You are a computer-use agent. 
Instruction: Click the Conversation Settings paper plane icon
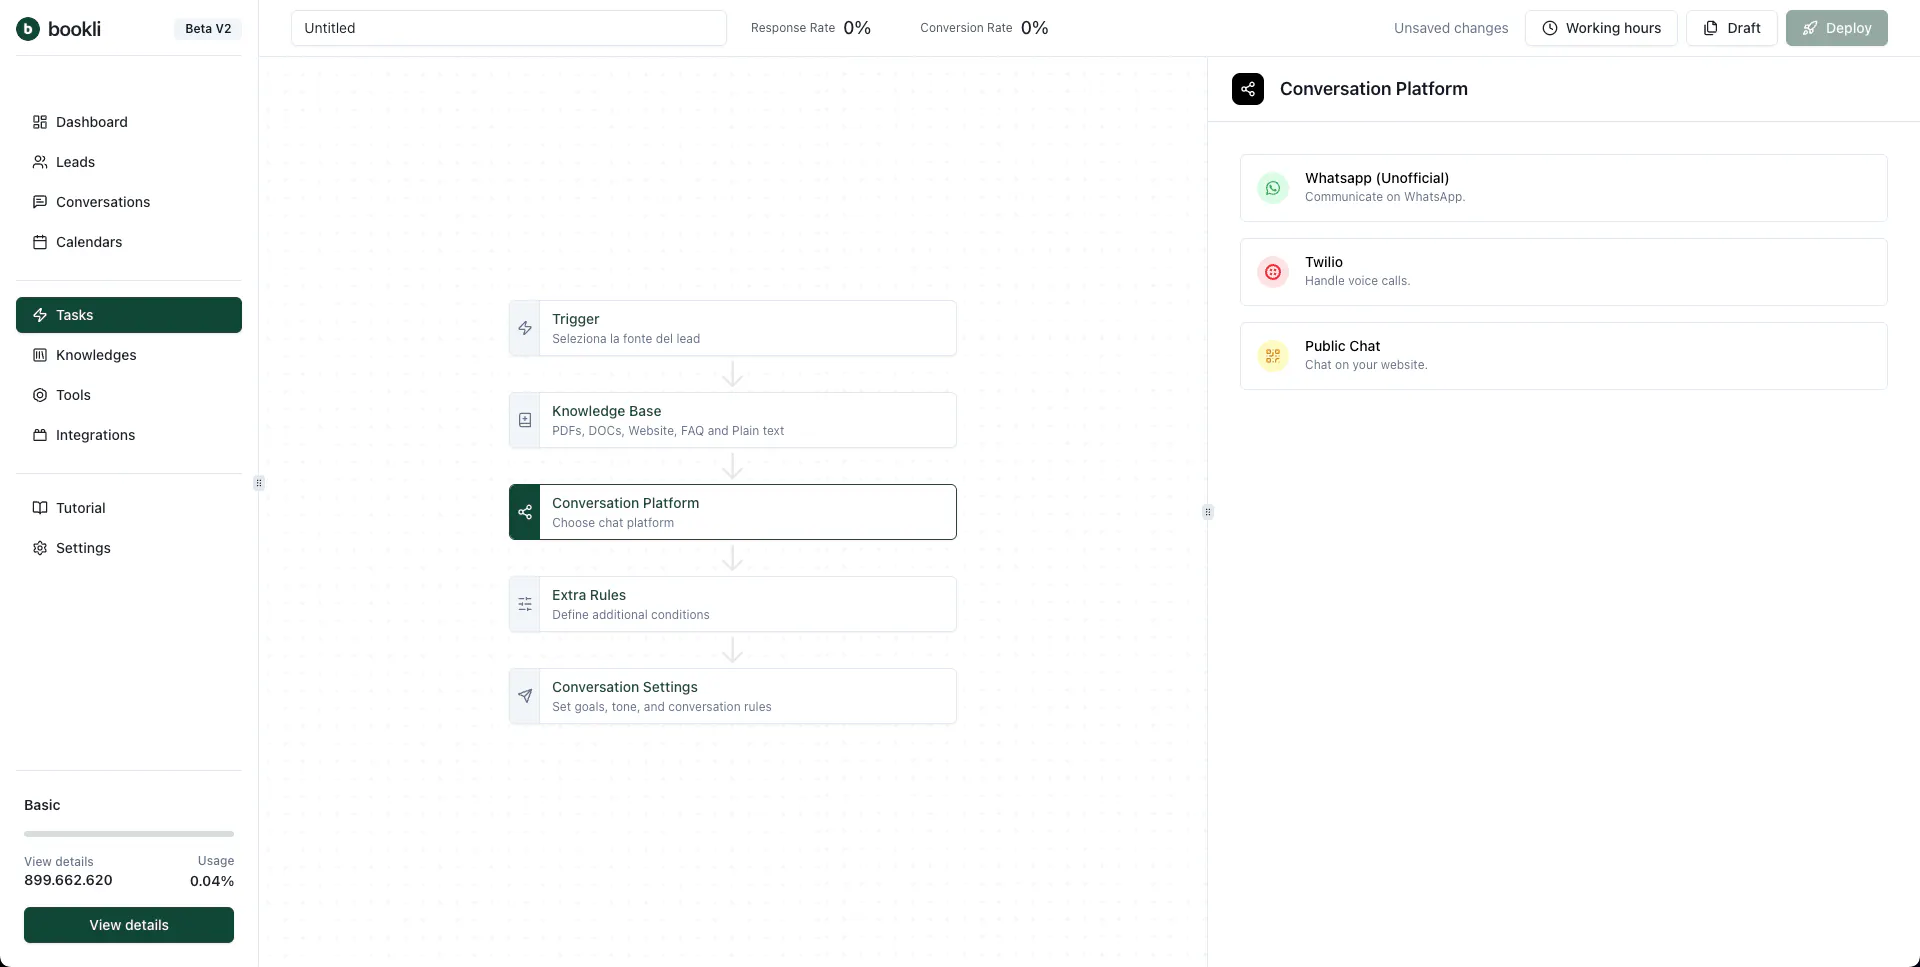coord(525,696)
